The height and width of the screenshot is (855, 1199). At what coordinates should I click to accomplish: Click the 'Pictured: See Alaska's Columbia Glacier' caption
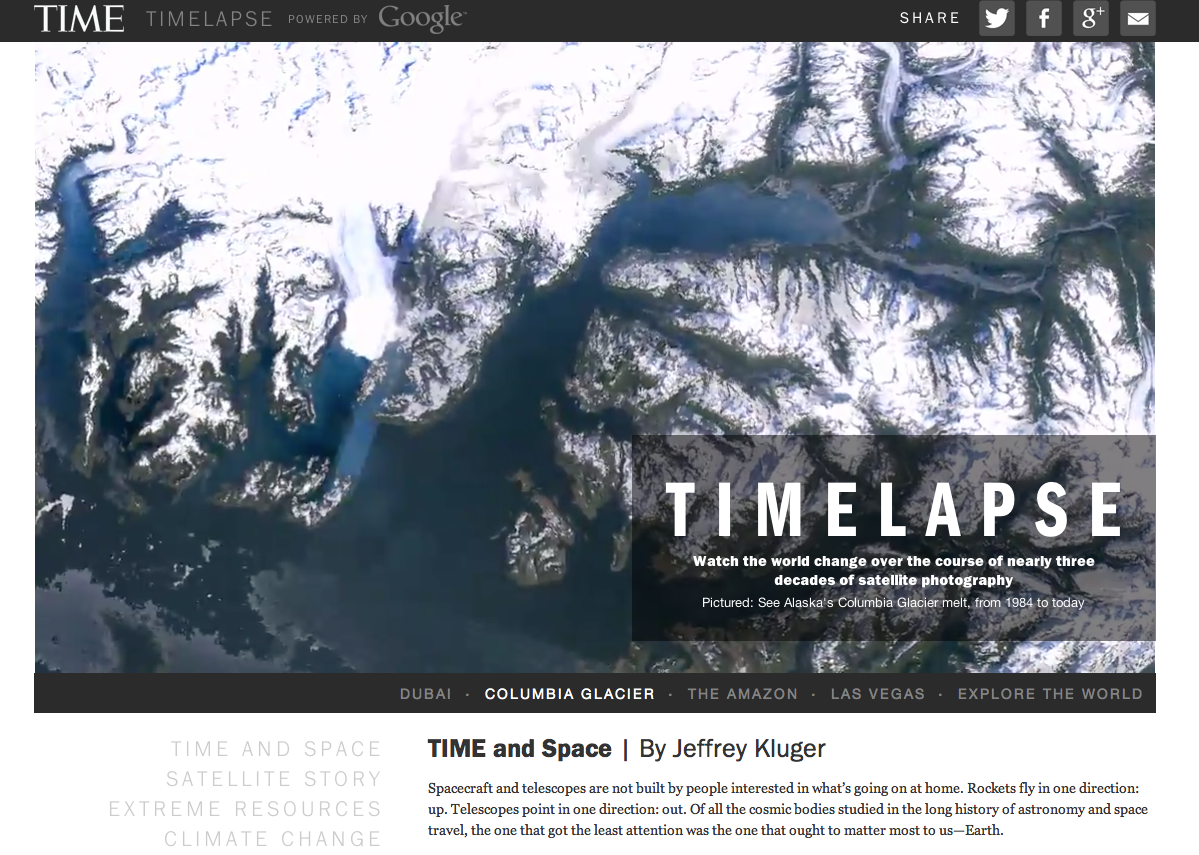point(893,603)
